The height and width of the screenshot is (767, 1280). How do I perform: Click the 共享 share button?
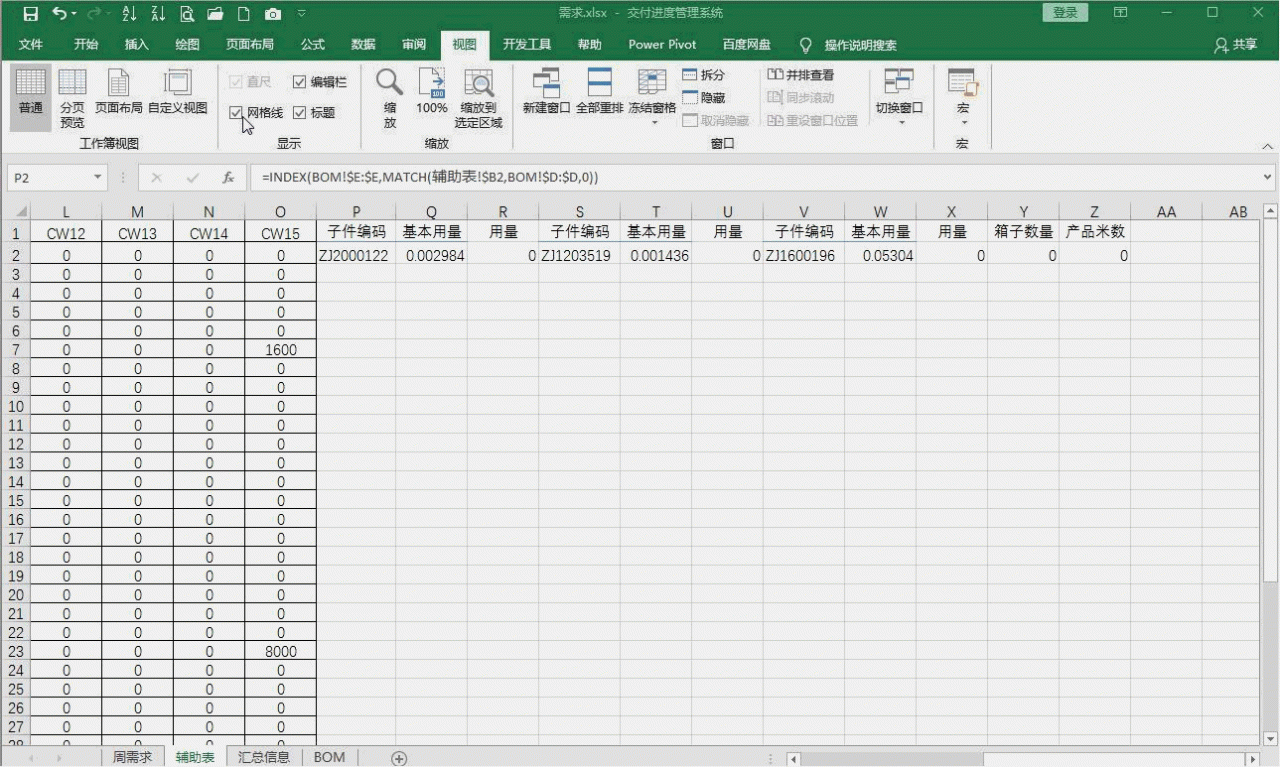pos(1235,45)
